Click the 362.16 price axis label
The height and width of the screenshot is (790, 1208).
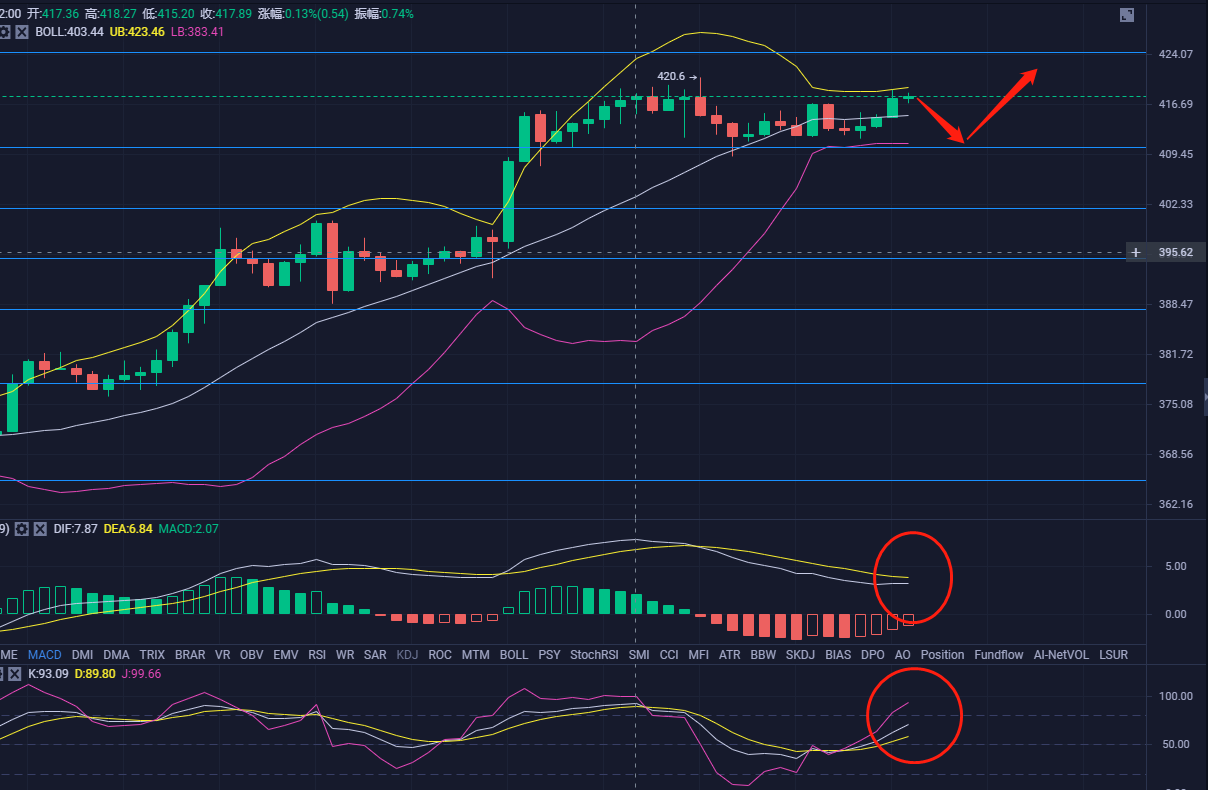pyautogui.click(x=1175, y=504)
